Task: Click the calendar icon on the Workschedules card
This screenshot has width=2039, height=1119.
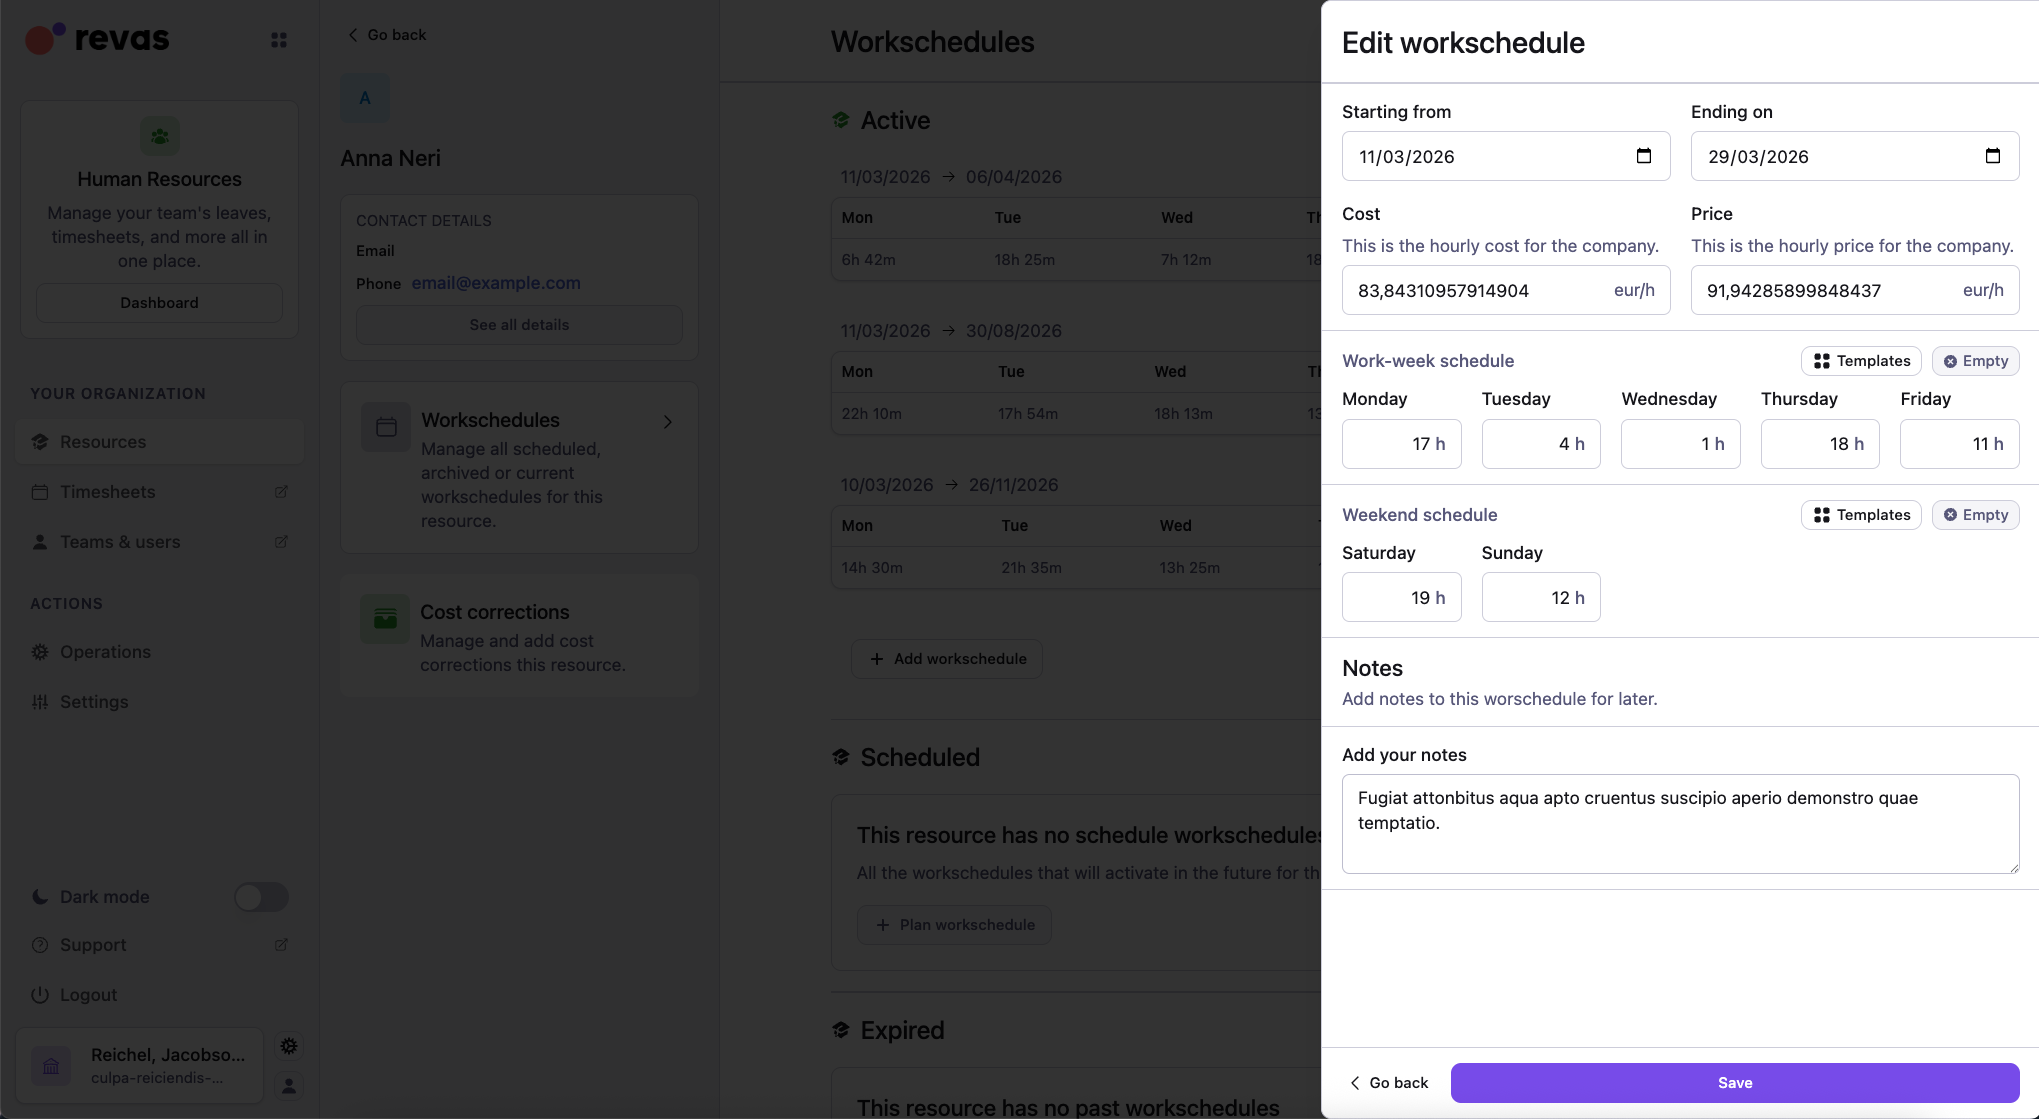Action: click(384, 426)
